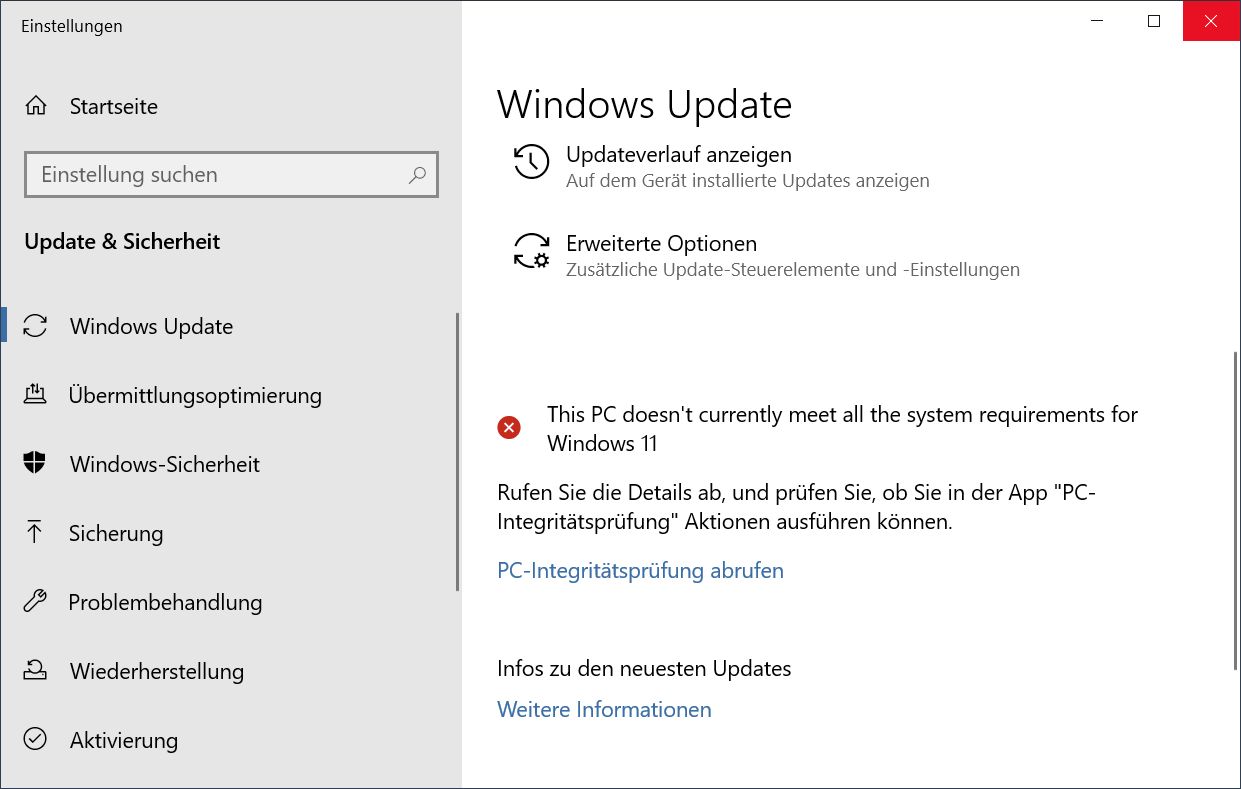Click the Aktivierung checkmark circle icon
Screen dimensions: 1241x789
pos(35,740)
